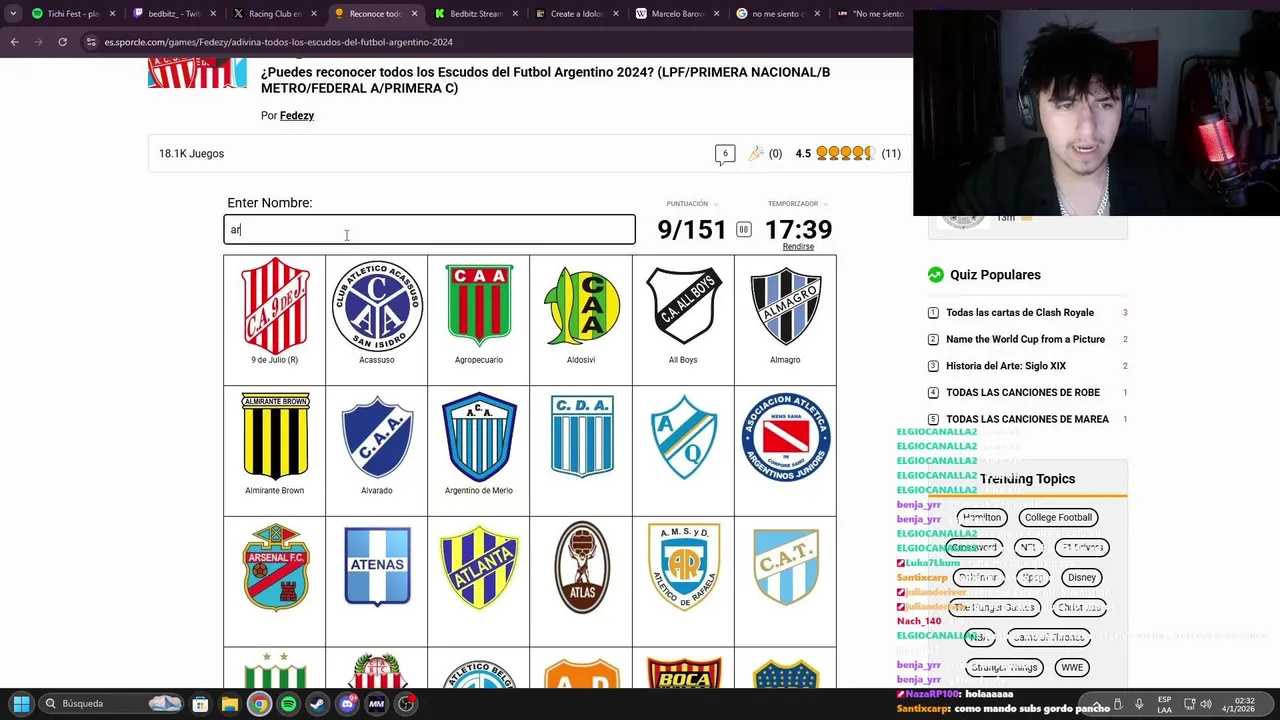1280x720 pixels.
Task: Click the party popper kudos icon
Action: 756,153
